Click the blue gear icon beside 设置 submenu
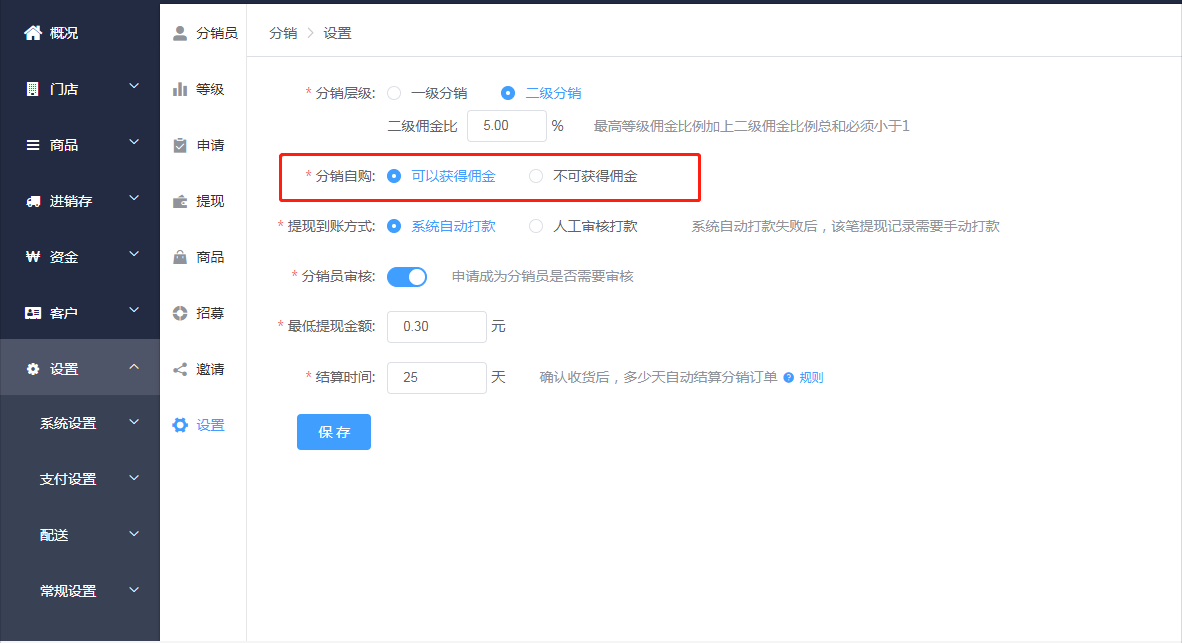The image size is (1182, 643). pyautogui.click(x=179, y=424)
